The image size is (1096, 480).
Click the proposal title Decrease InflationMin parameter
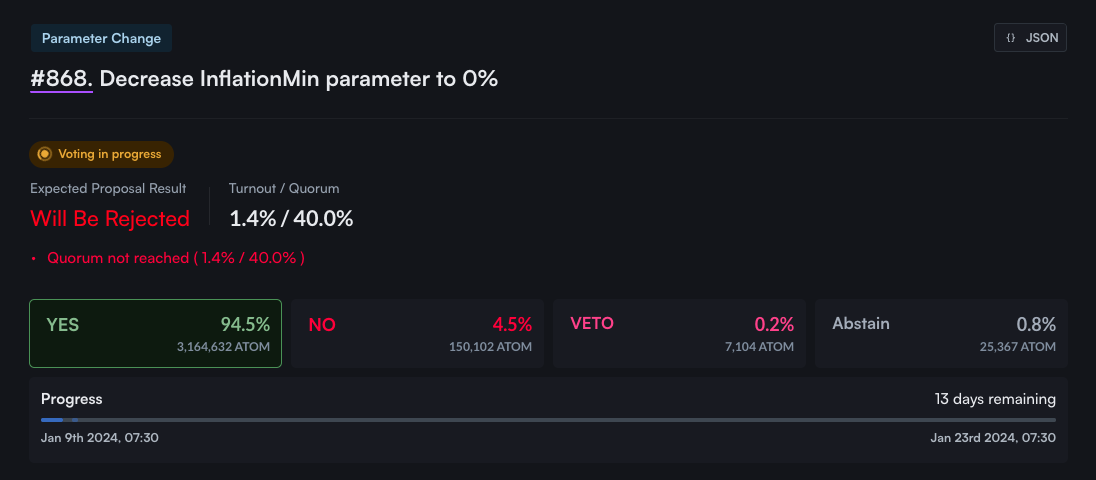coord(298,79)
